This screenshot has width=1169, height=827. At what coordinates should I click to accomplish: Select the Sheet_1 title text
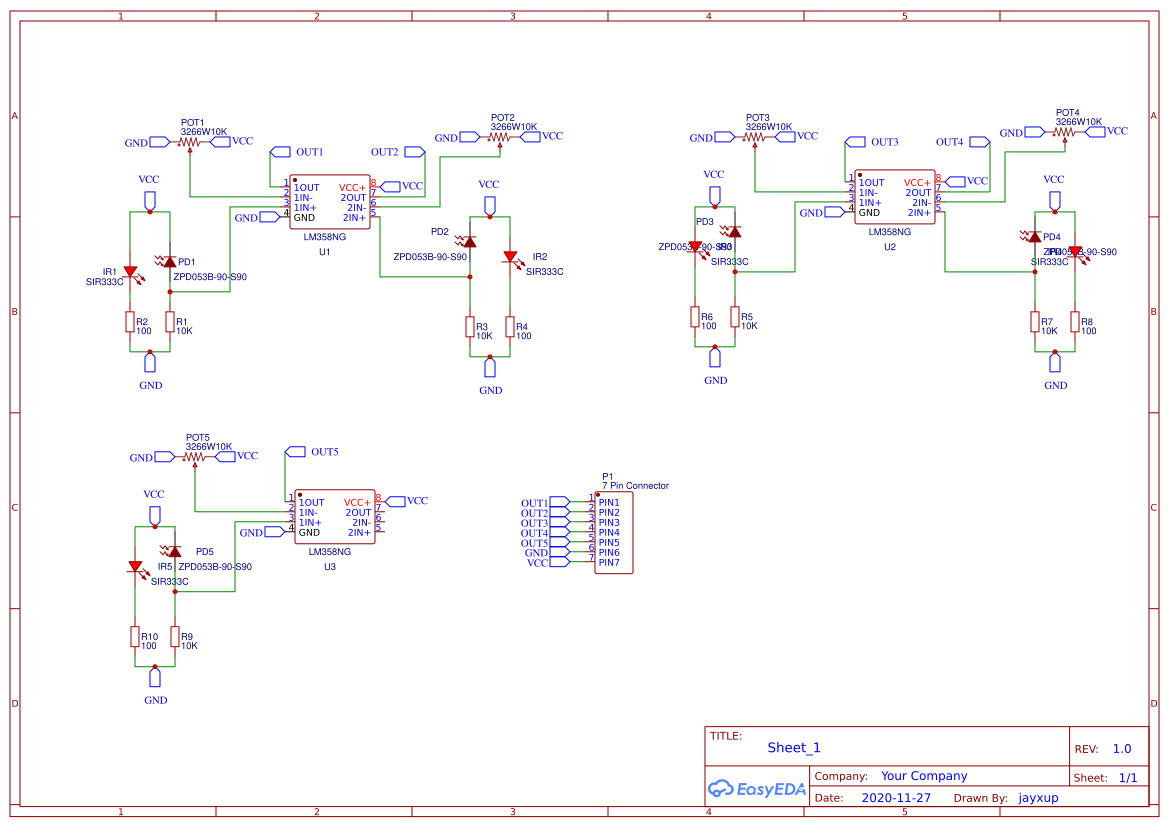click(794, 747)
